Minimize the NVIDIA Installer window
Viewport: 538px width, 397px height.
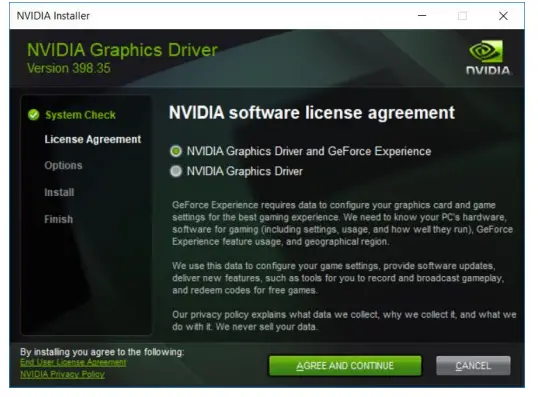(422, 16)
